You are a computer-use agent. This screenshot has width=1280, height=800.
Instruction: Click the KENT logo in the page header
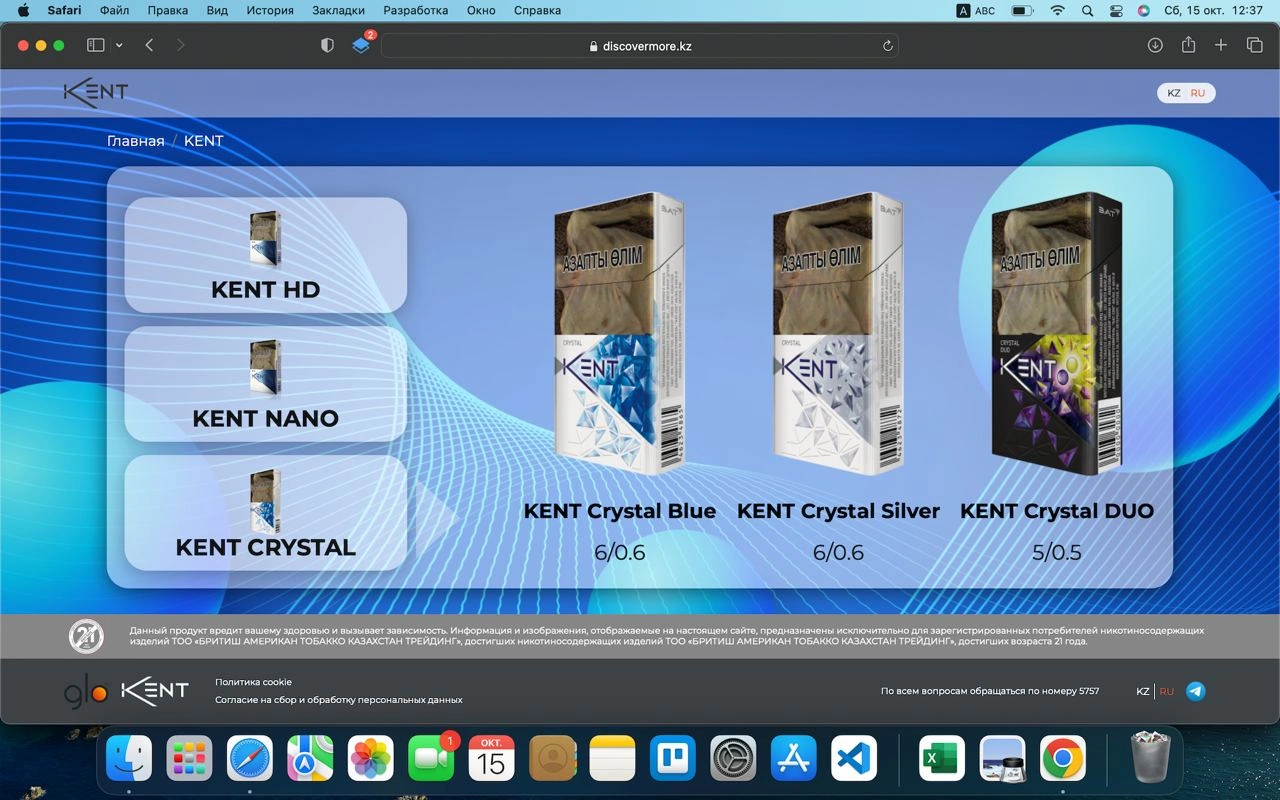(96, 93)
